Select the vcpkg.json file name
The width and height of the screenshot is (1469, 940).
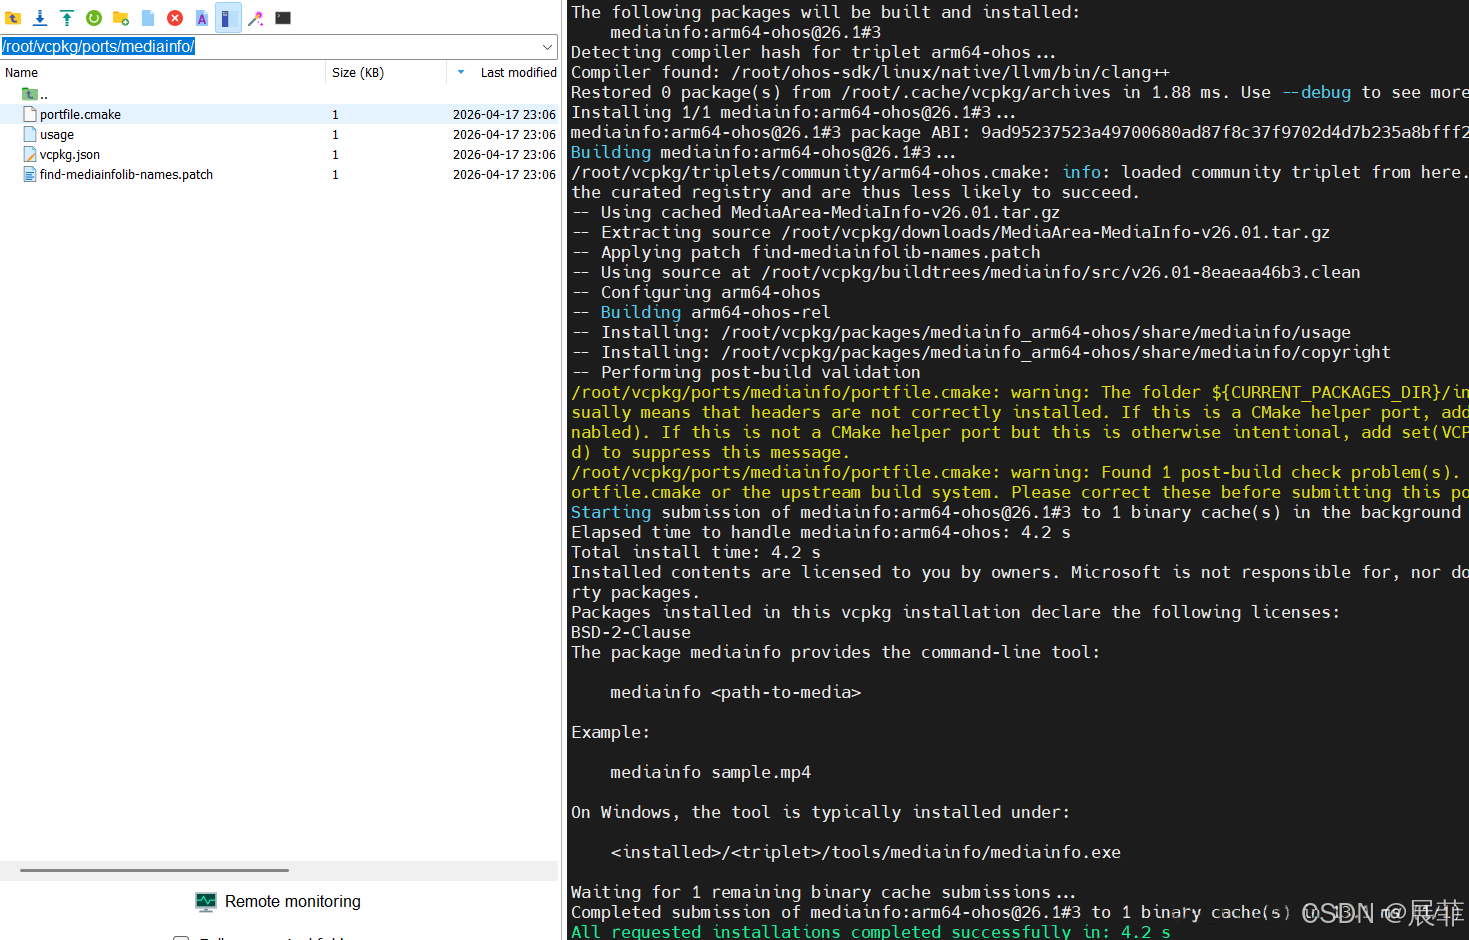point(70,155)
